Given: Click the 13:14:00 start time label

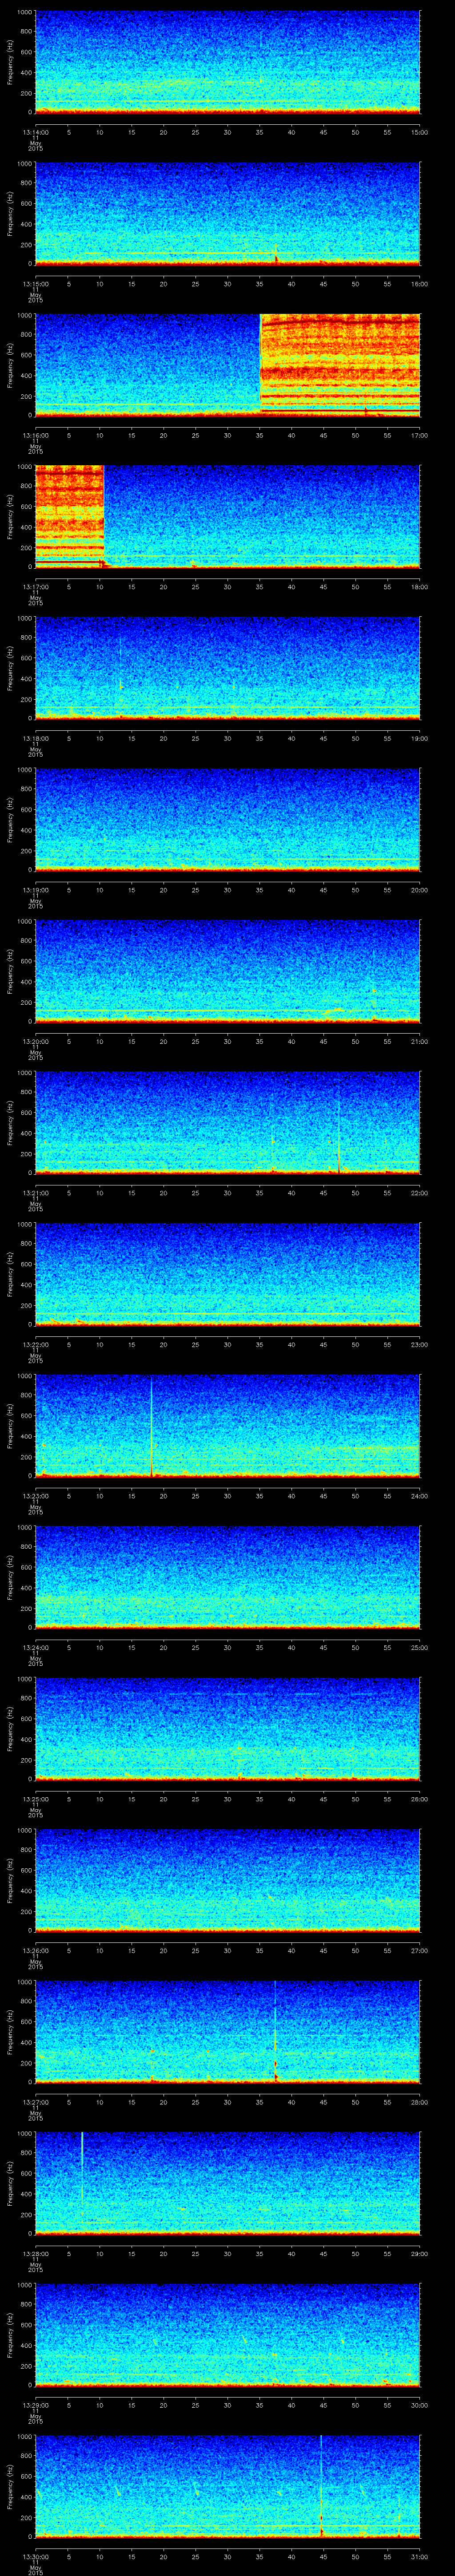Looking at the screenshot, I should tap(36, 132).
